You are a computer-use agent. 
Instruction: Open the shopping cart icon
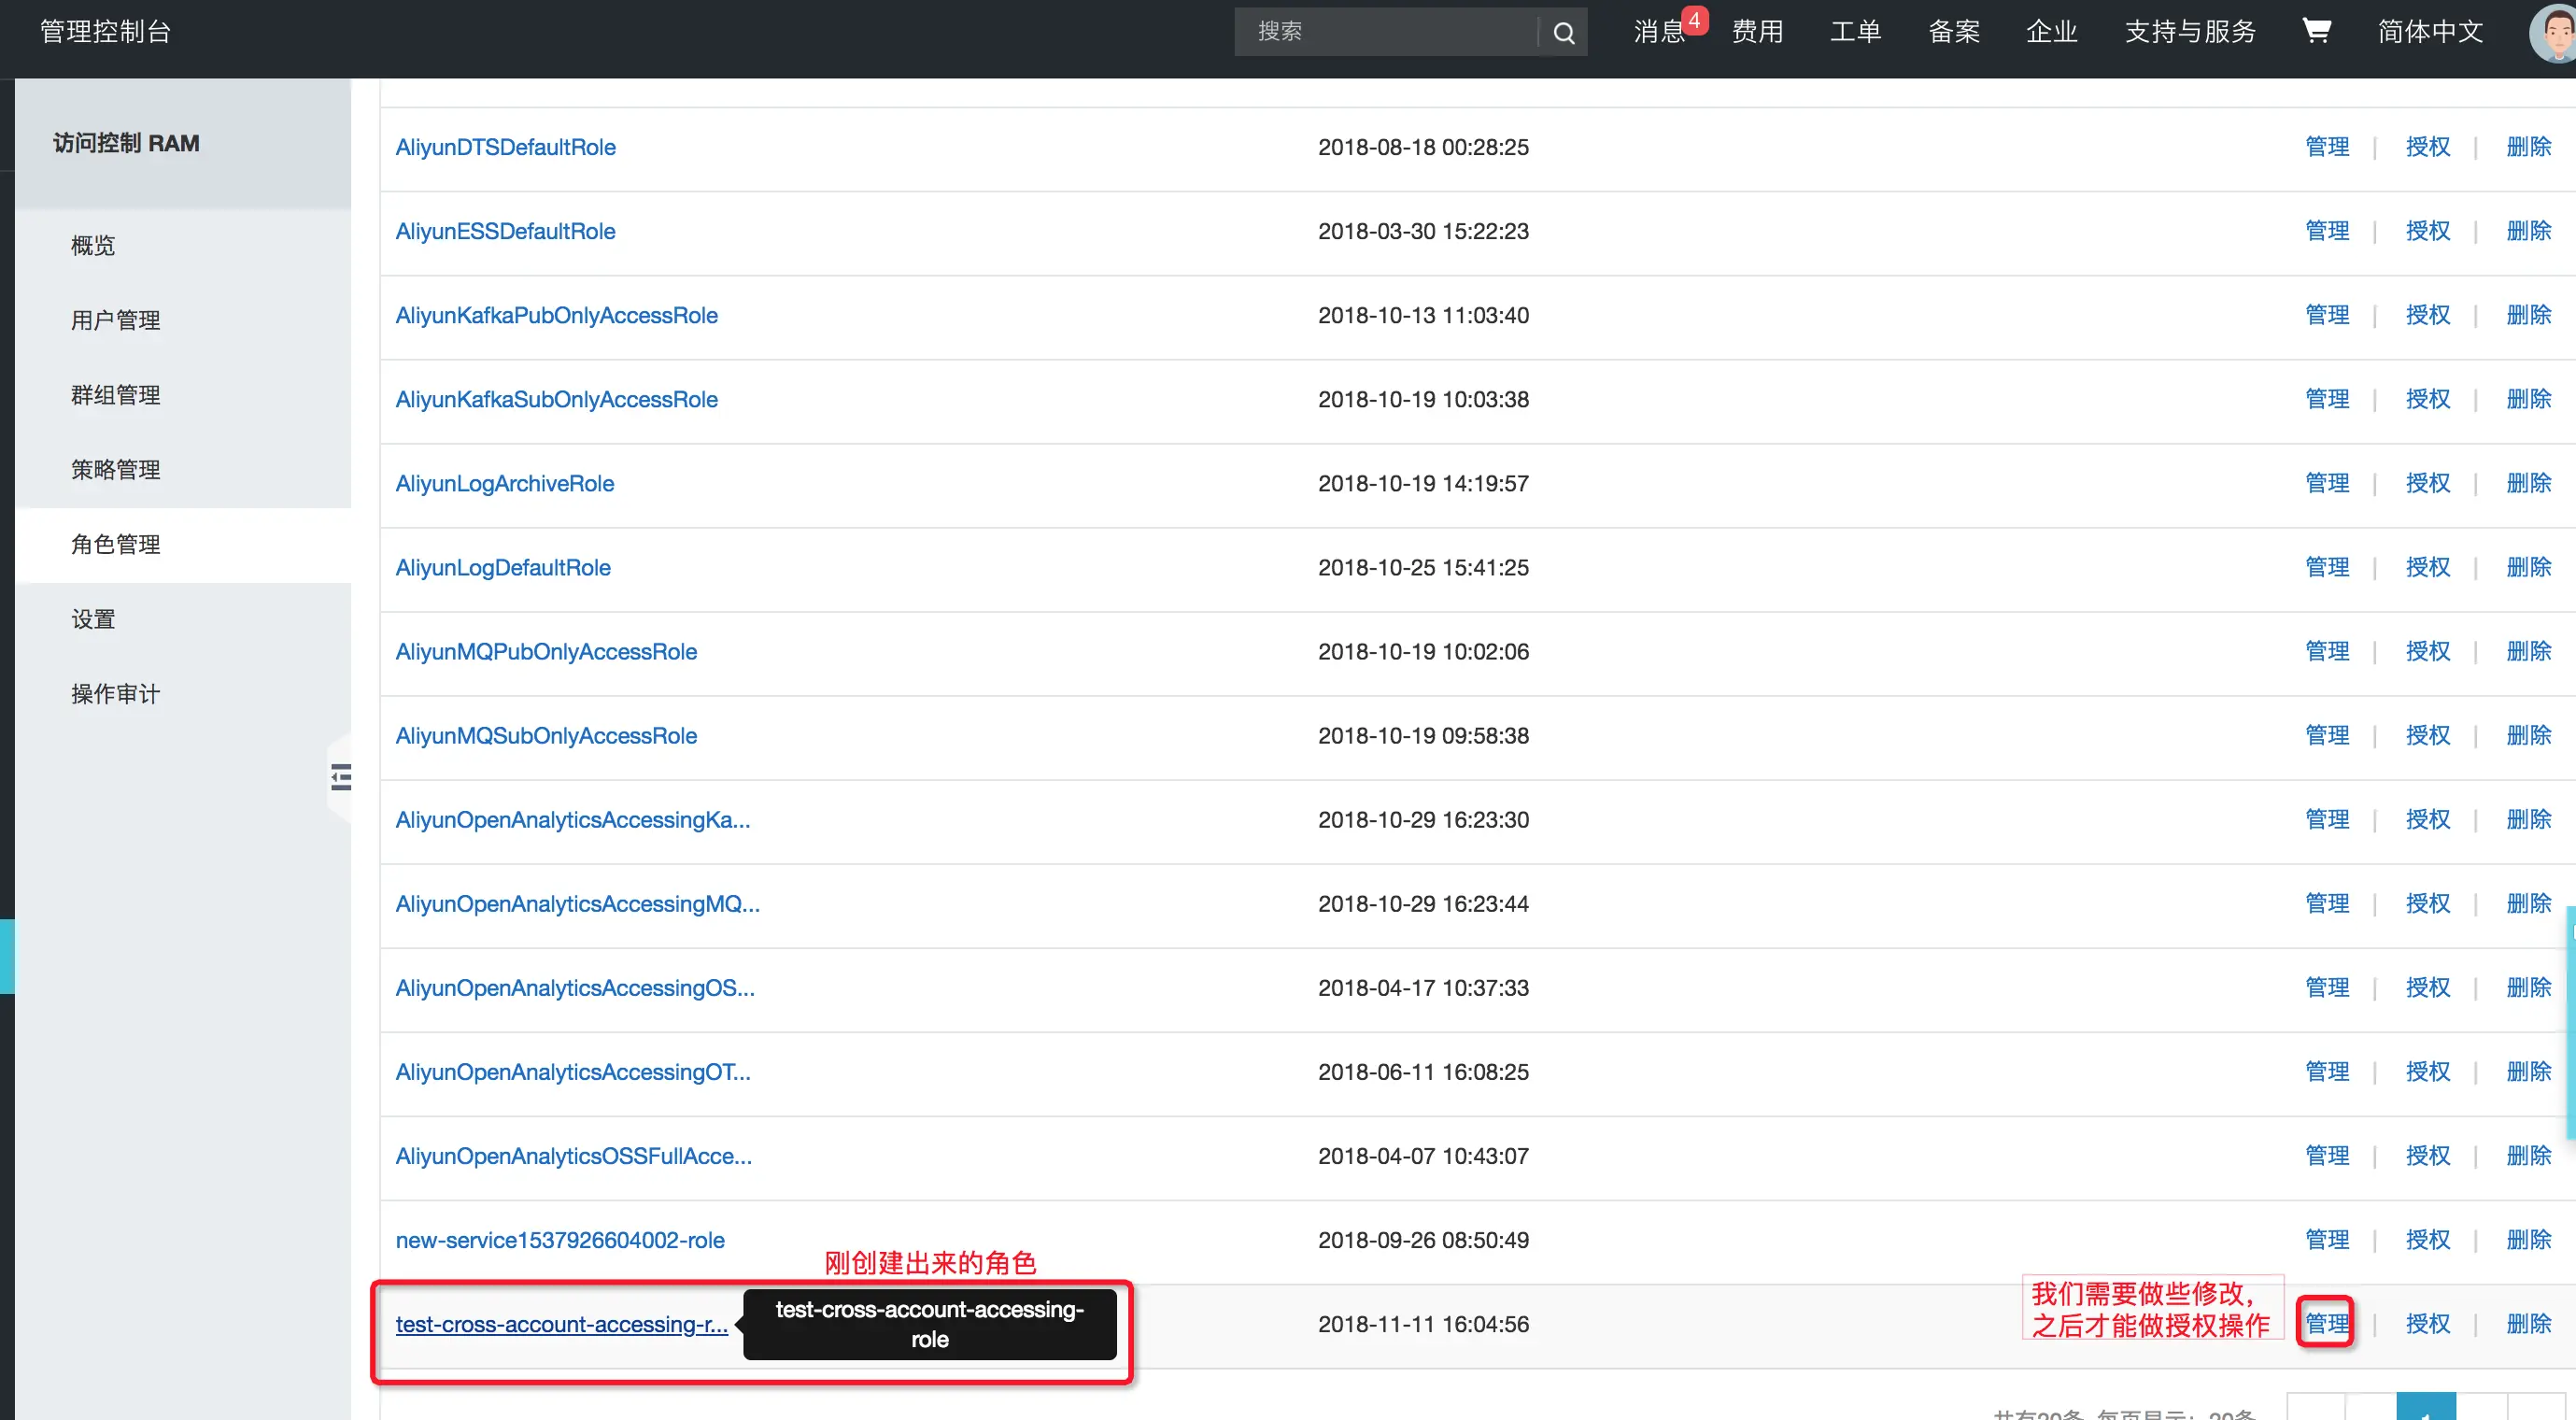click(x=2316, y=31)
